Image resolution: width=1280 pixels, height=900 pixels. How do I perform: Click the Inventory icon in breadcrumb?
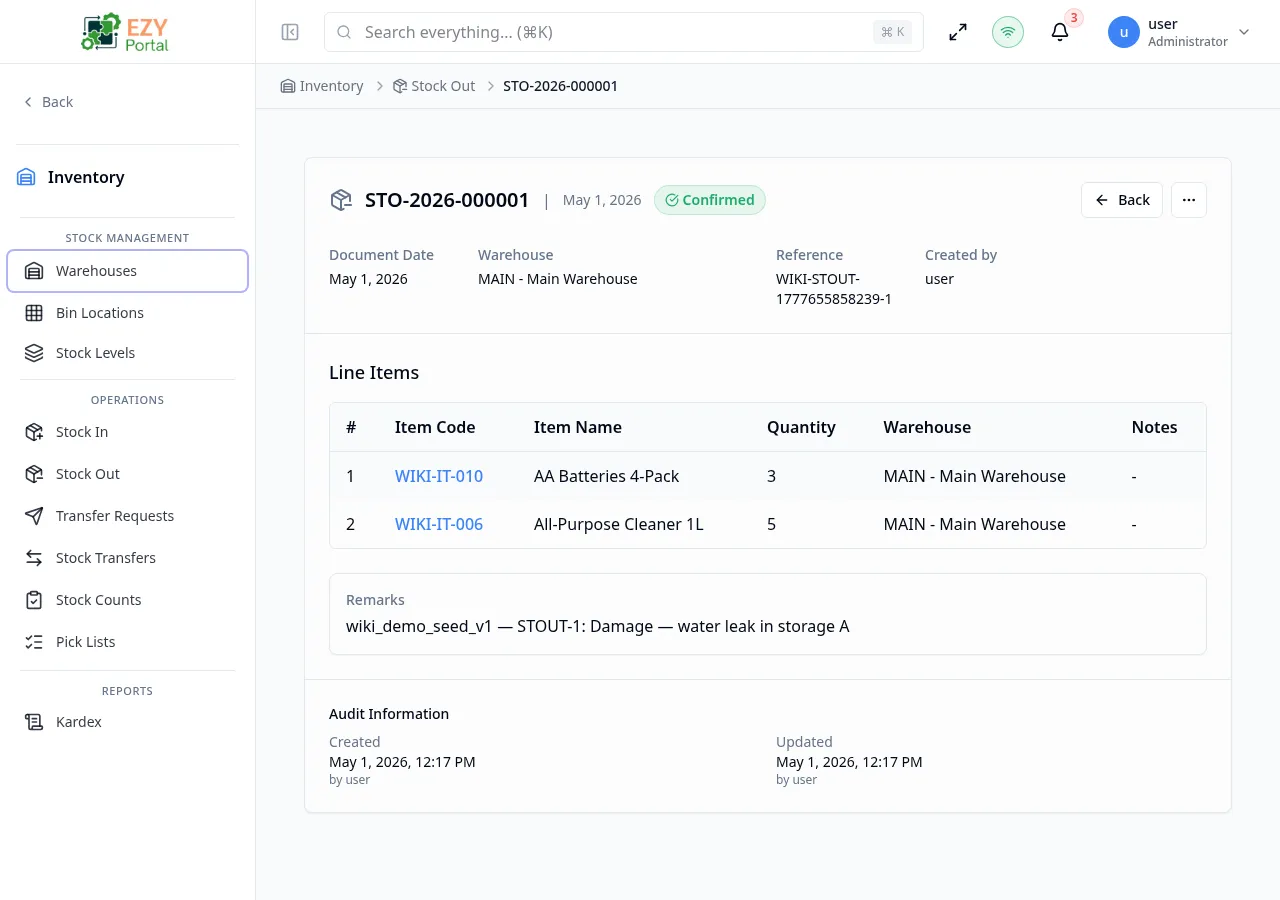[288, 86]
